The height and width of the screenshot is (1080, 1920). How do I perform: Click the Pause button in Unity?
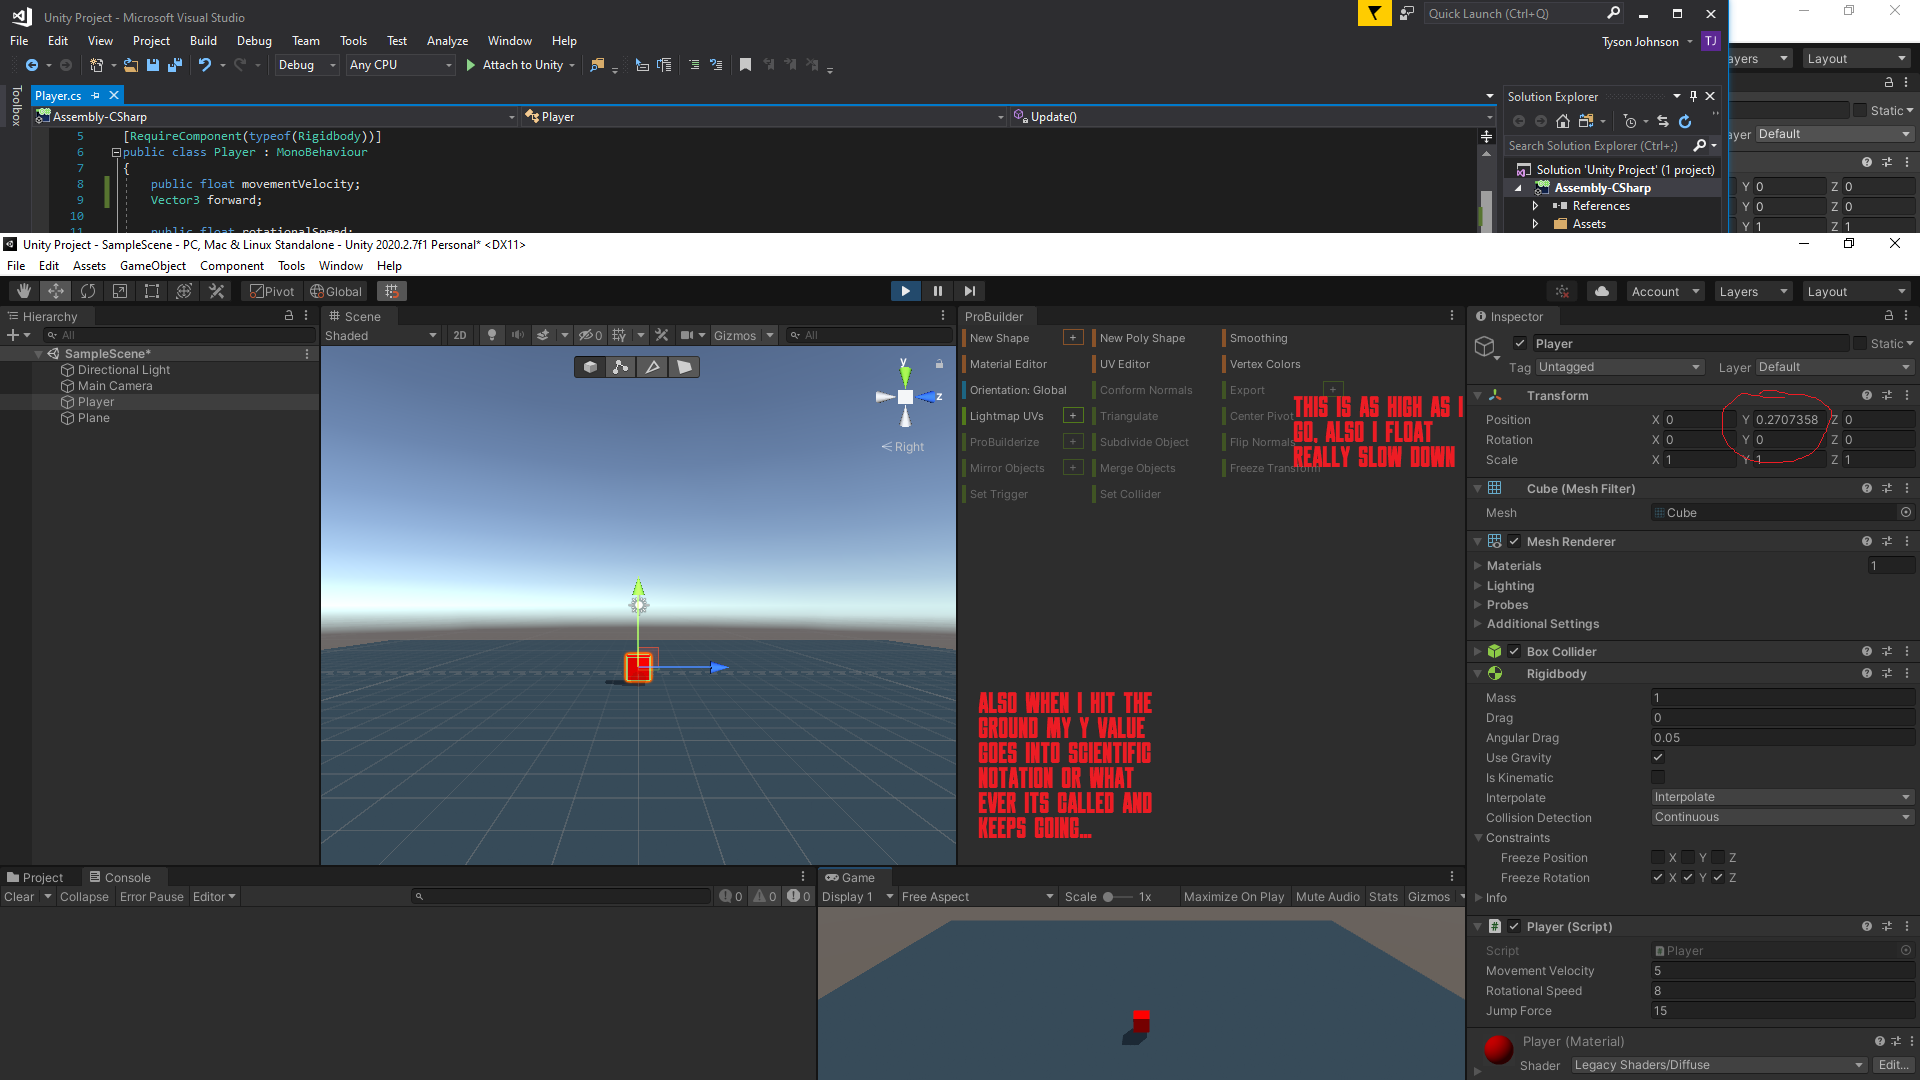click(x=937, y=291)
